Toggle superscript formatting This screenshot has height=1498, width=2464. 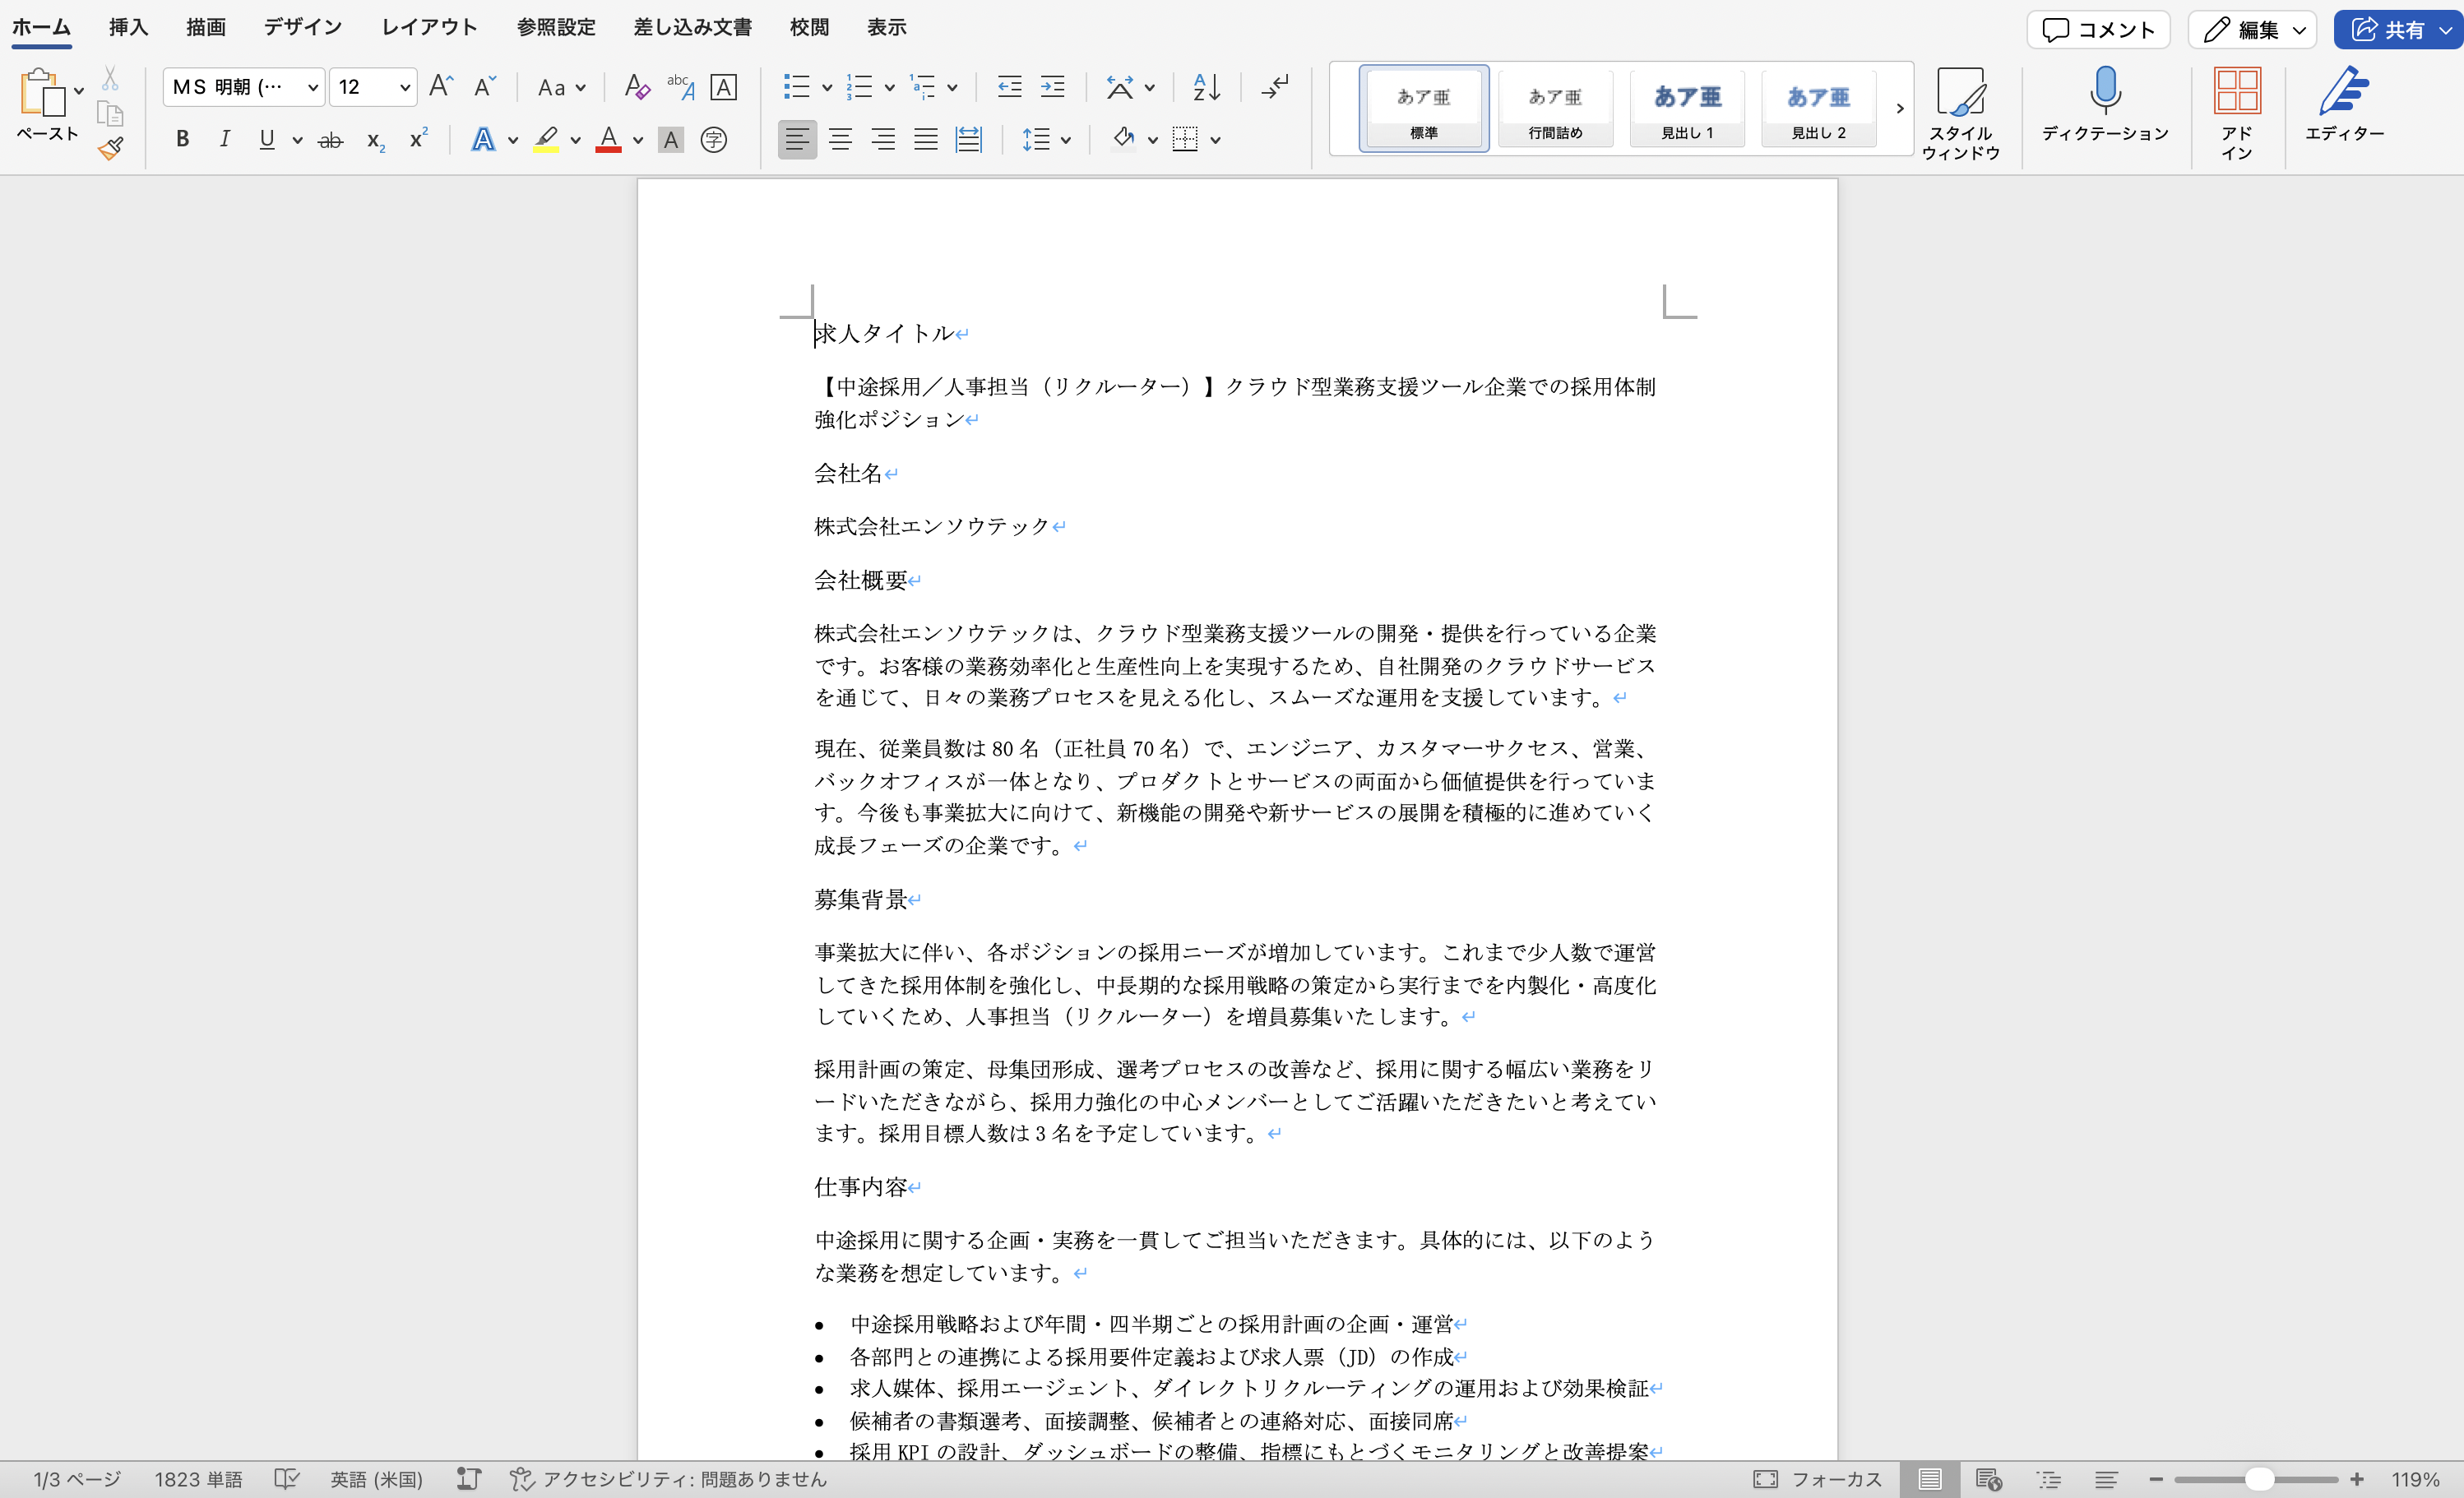[419, 140]
